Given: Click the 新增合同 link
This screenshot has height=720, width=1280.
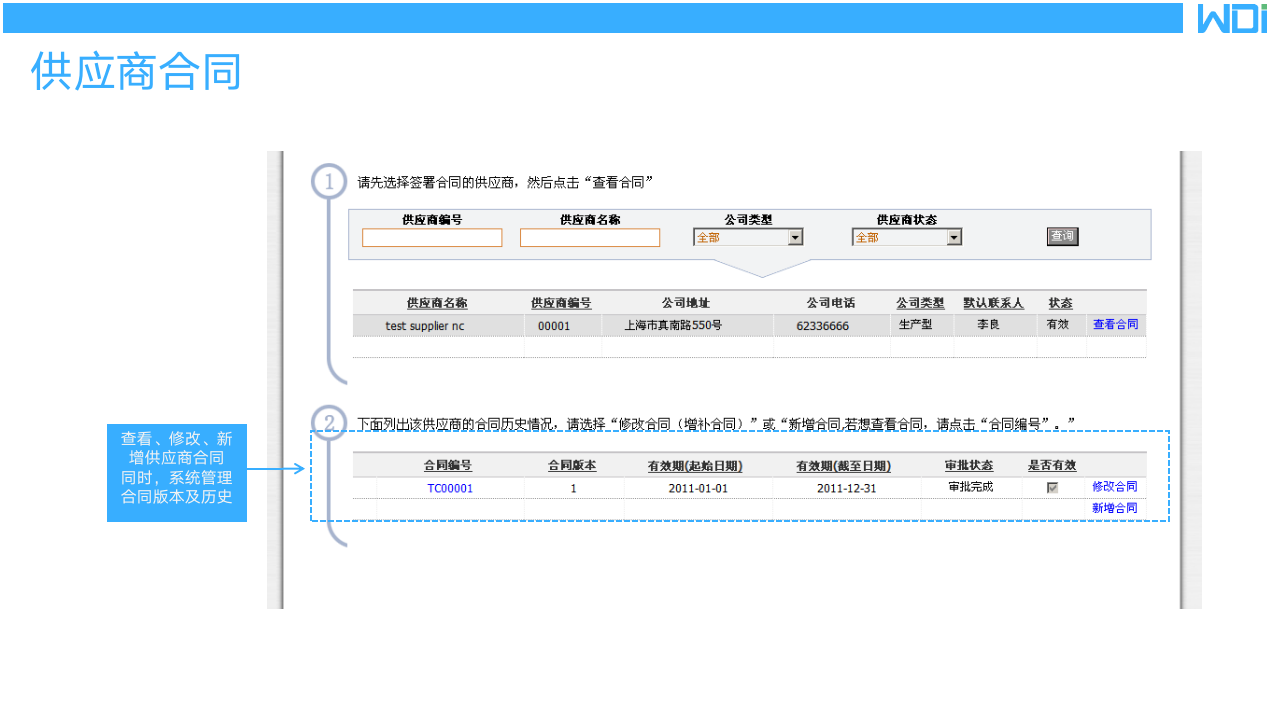Looking at the screenshot, I should click(x=1115, y=507).
